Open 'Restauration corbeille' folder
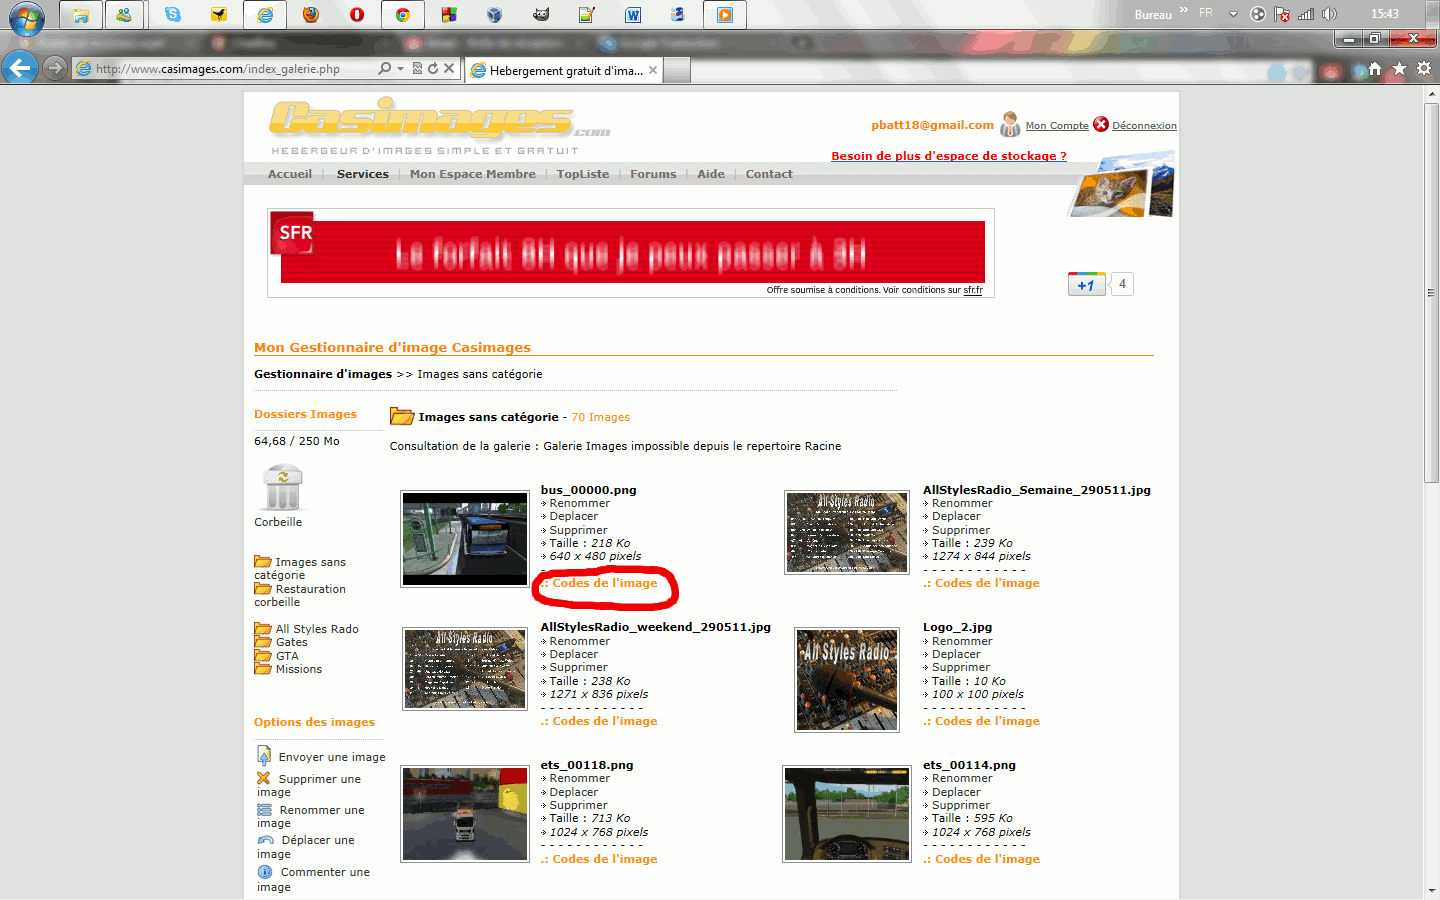This screenshot has height=900, width=1440. pos(299,595)
